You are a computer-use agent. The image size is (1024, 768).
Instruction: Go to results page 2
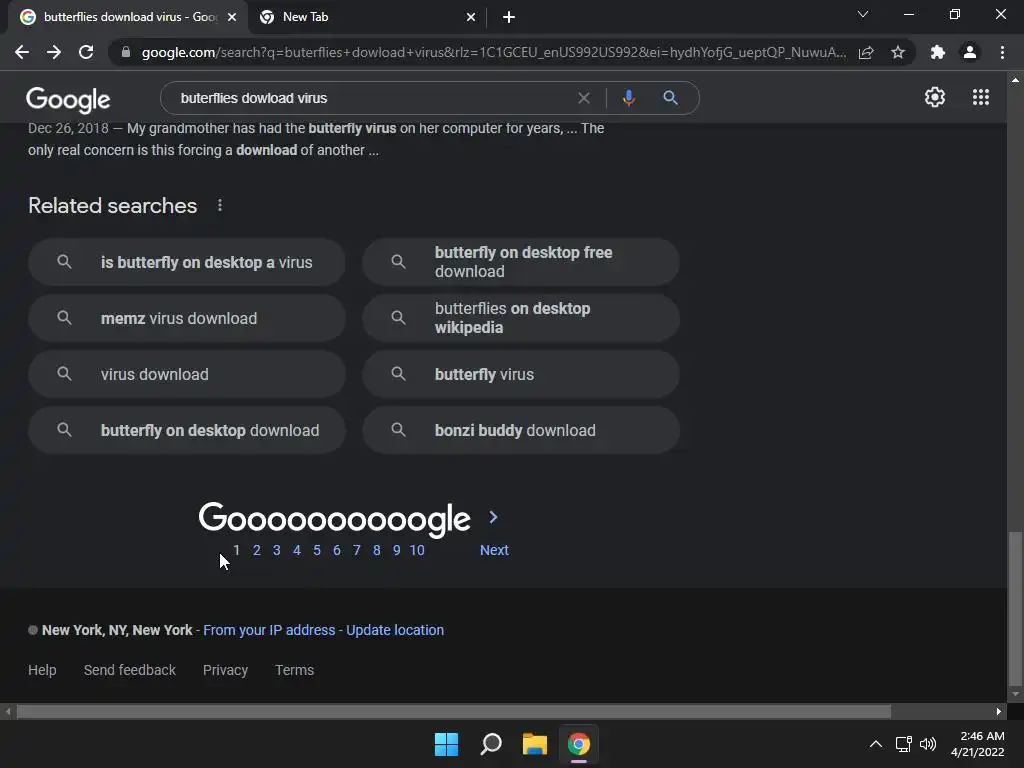[257, 551]
